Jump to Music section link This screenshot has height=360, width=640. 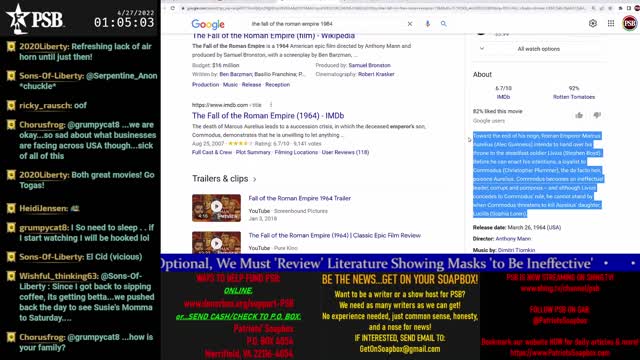(230, 84)
